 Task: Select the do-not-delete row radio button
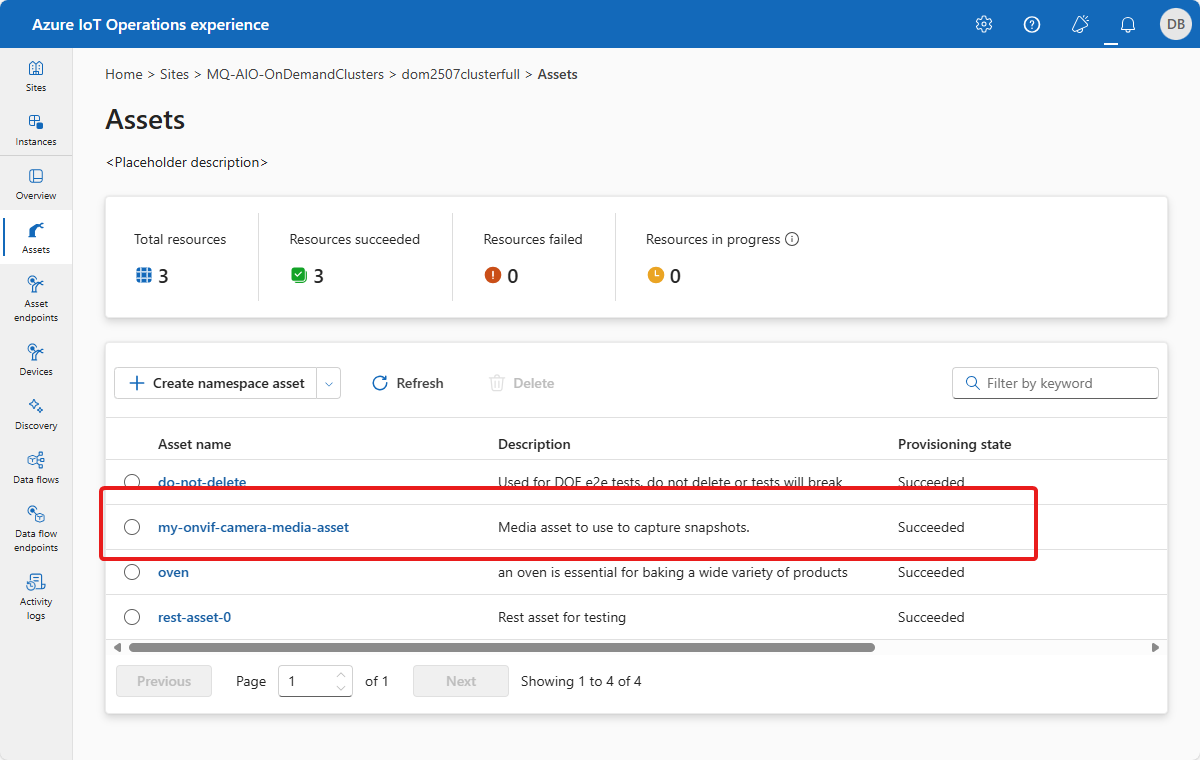(x=132, y=482)
